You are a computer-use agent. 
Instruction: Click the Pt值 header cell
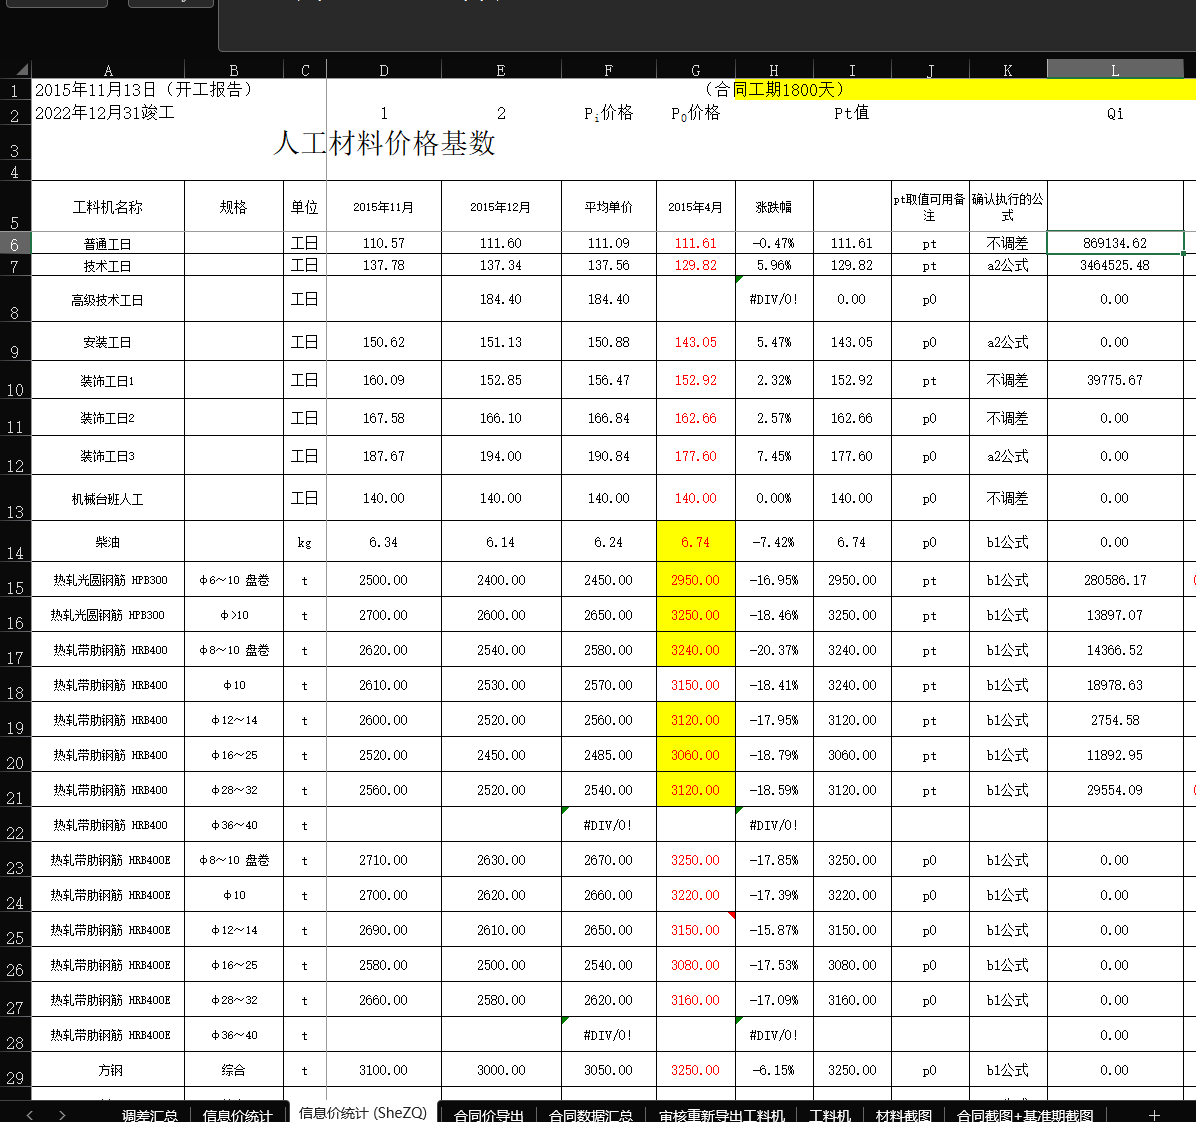tap(851, 113)
